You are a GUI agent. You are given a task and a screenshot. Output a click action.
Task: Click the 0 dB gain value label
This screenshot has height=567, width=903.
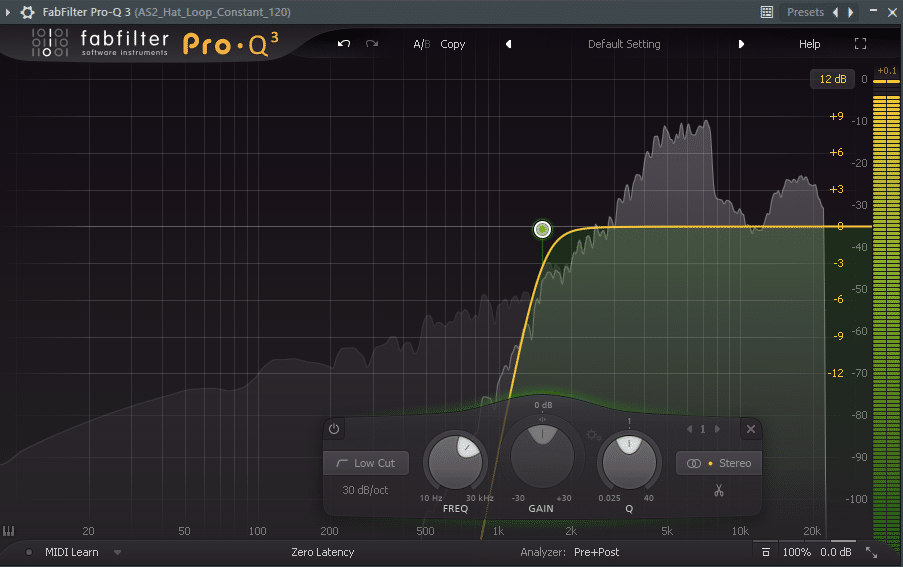[x=542, y=405]
